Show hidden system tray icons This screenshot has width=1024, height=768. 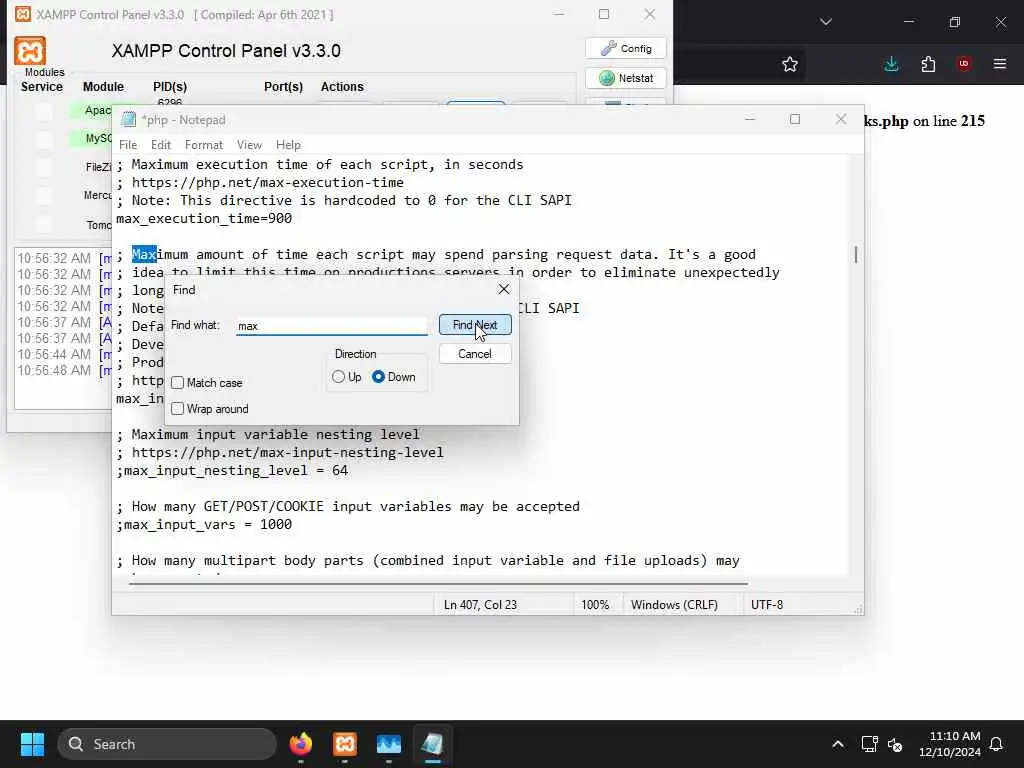(838, 744)
